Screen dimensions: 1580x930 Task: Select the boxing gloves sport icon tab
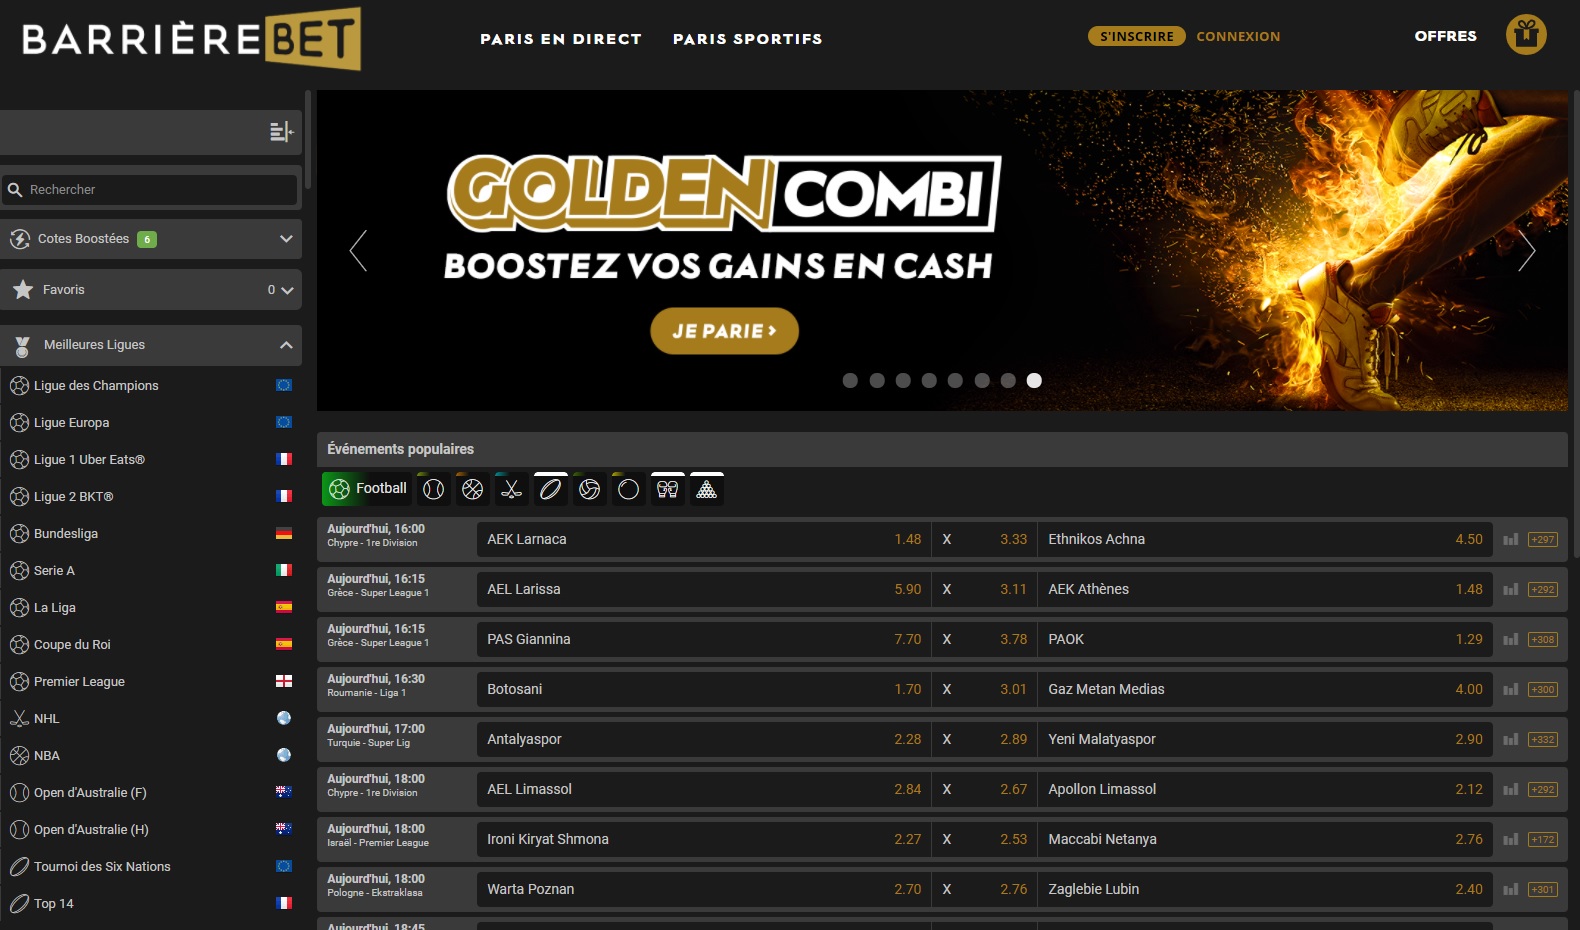(667, 489)
